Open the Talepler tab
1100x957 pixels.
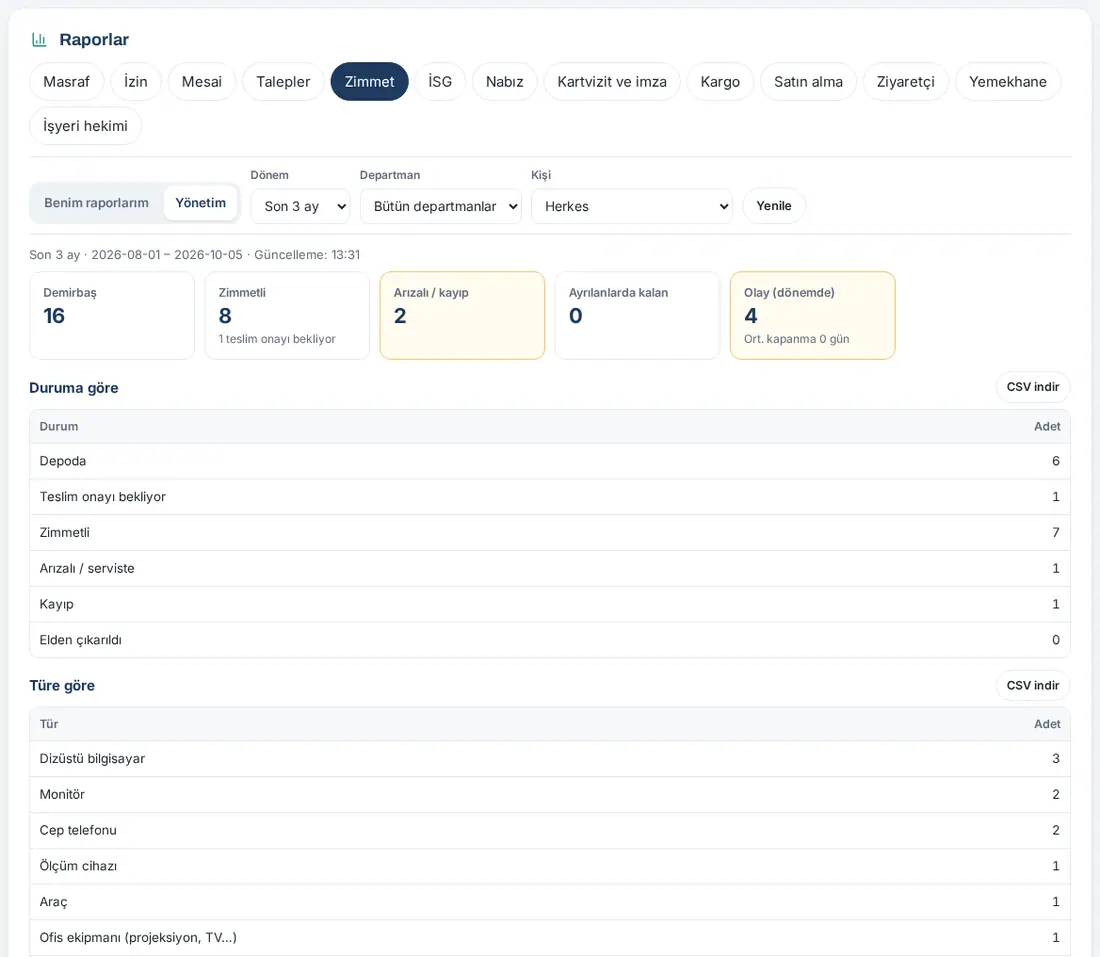(x=283, y=81)
